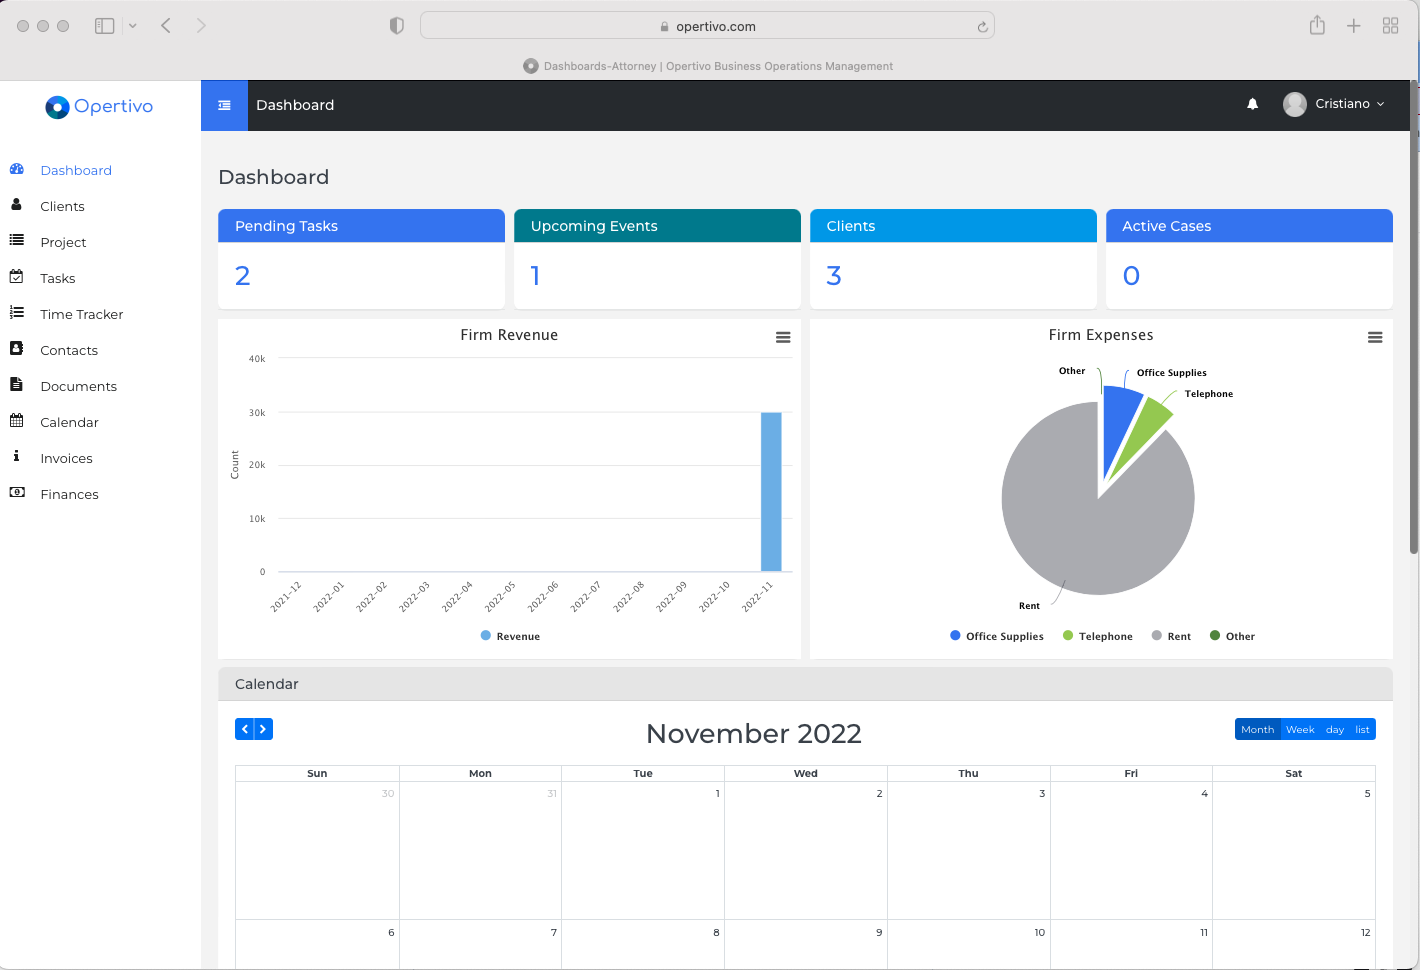1420x970 pixels.
Task: Click the Documents file icon
Action: [16, 384]
